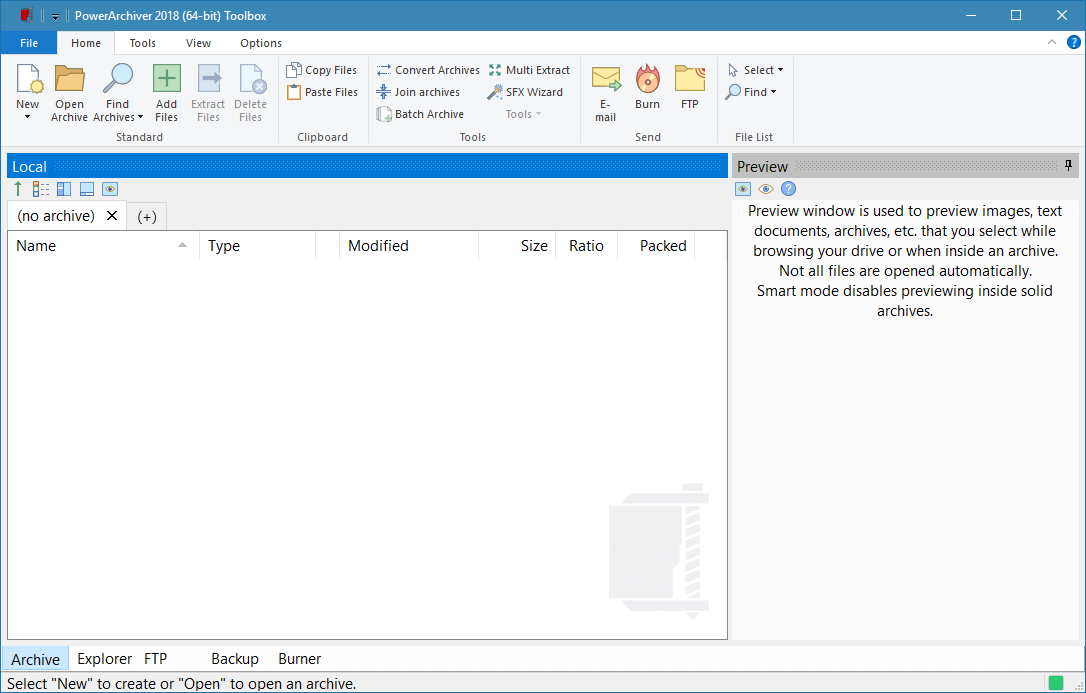Click the Add Files plus icon
This screenshot has height=693, width=1086.
[166, 79]
